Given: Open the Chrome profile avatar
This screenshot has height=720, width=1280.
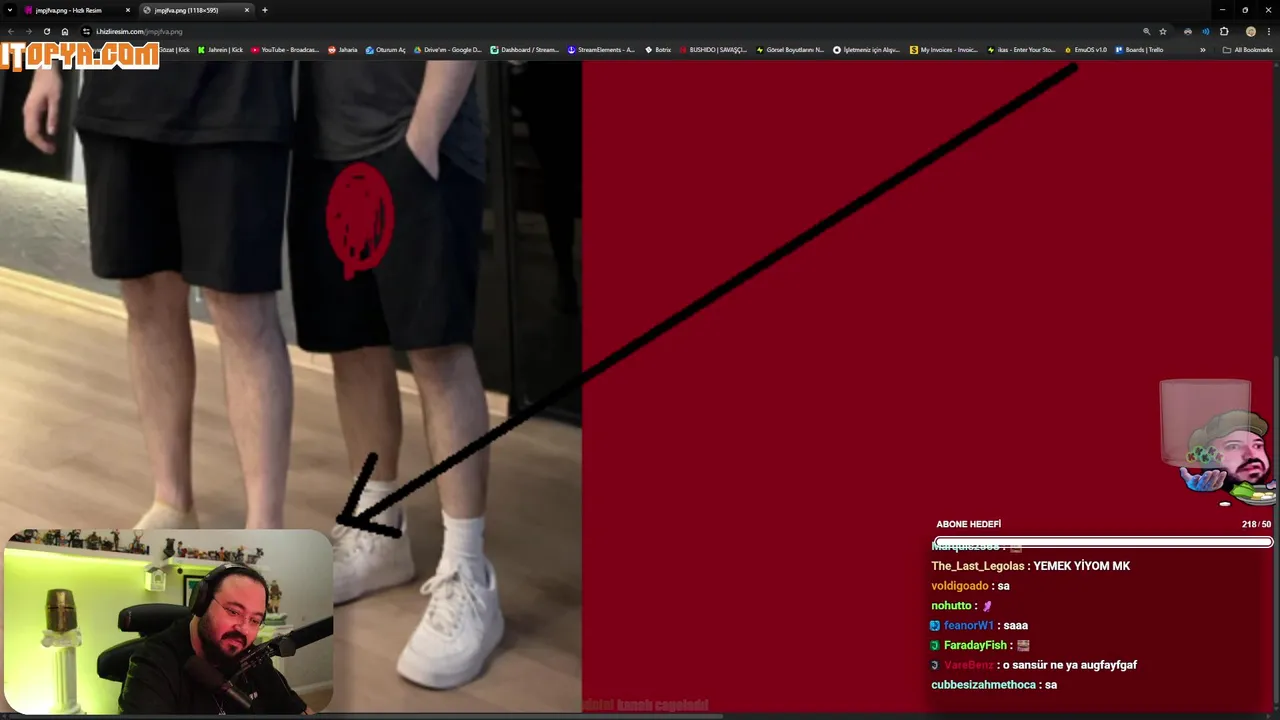Looking at the screenshot, I should [1250, 31].
